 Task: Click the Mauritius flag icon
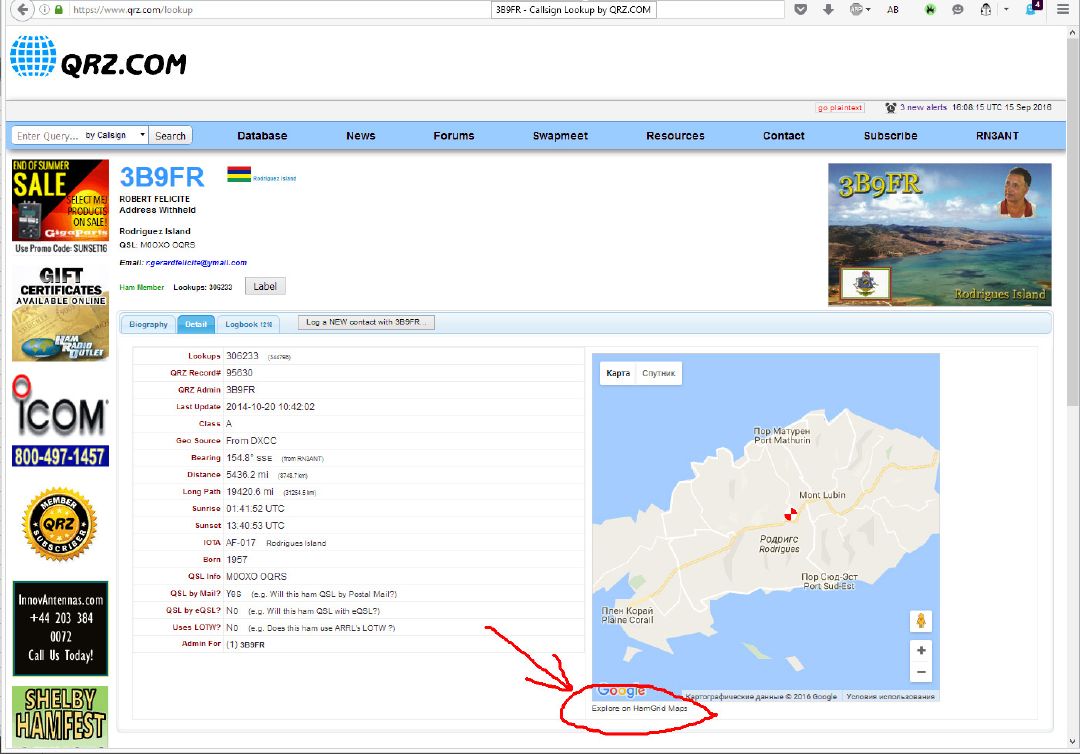[239, 174]
